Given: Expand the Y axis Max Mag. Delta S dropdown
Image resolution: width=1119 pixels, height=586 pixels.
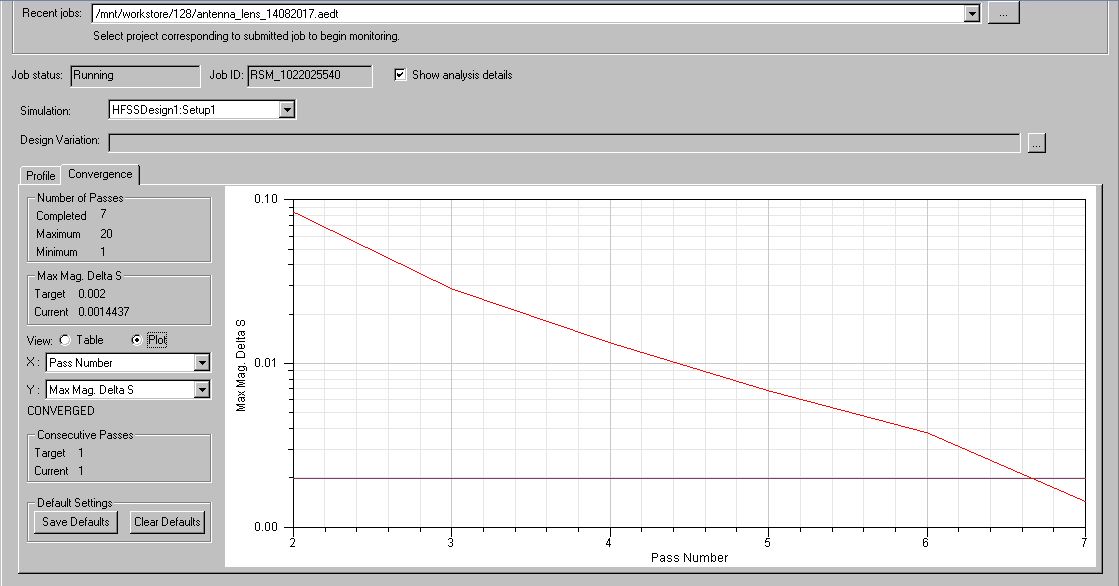Looking at the screenshot, I should pyautogui.click(x=202, y=390).
